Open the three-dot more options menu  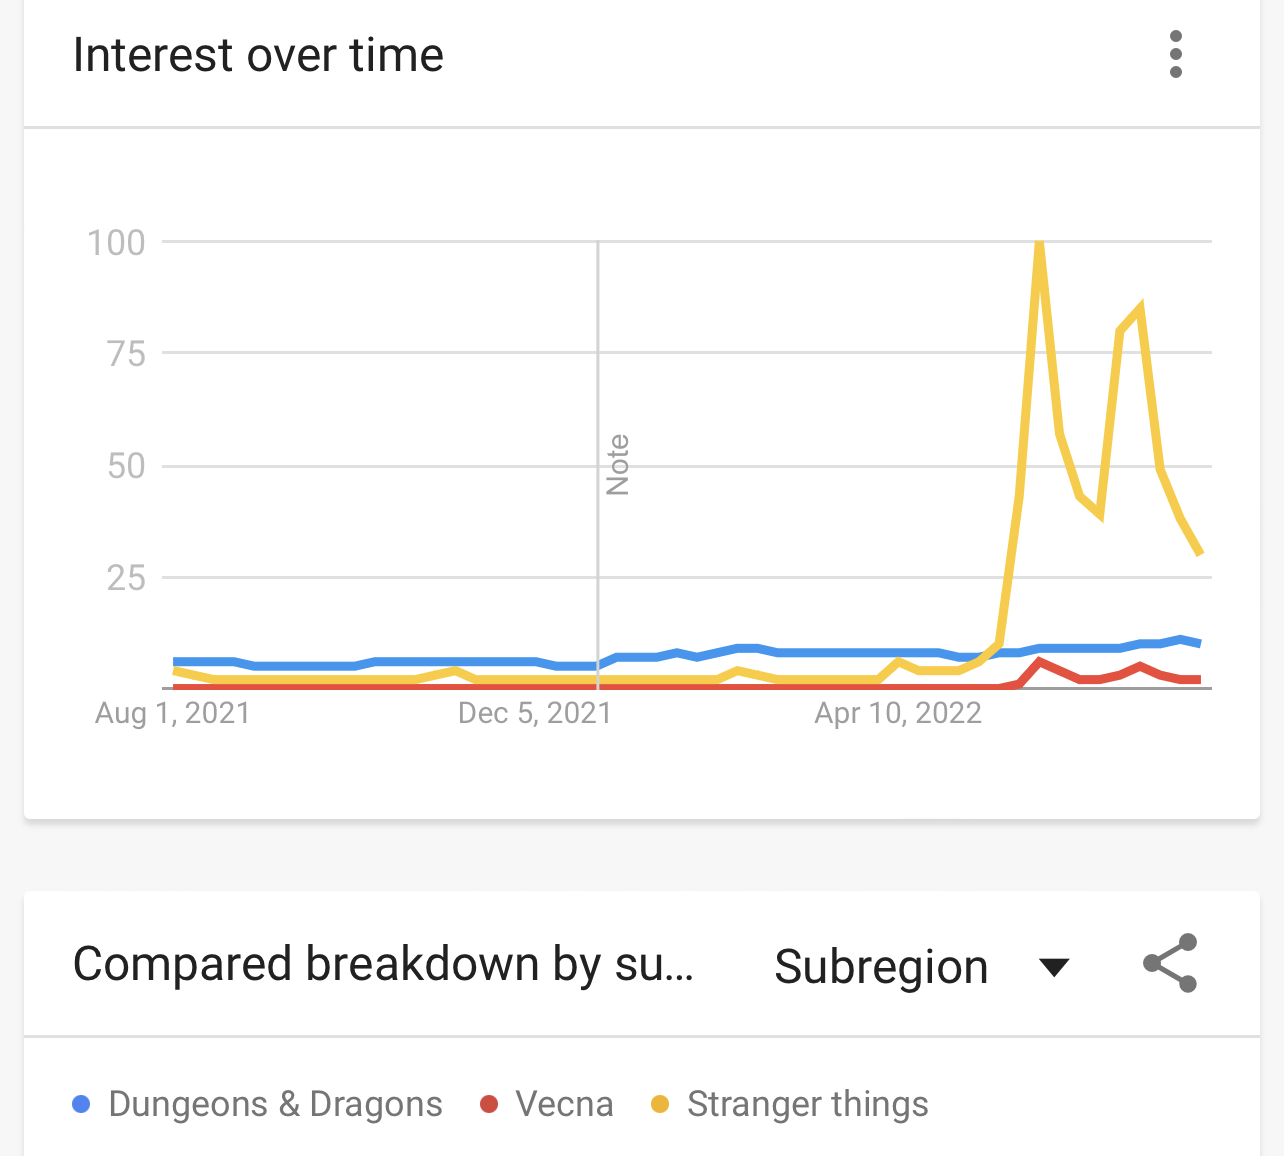pyautogui.click(x=1175, y=54)
